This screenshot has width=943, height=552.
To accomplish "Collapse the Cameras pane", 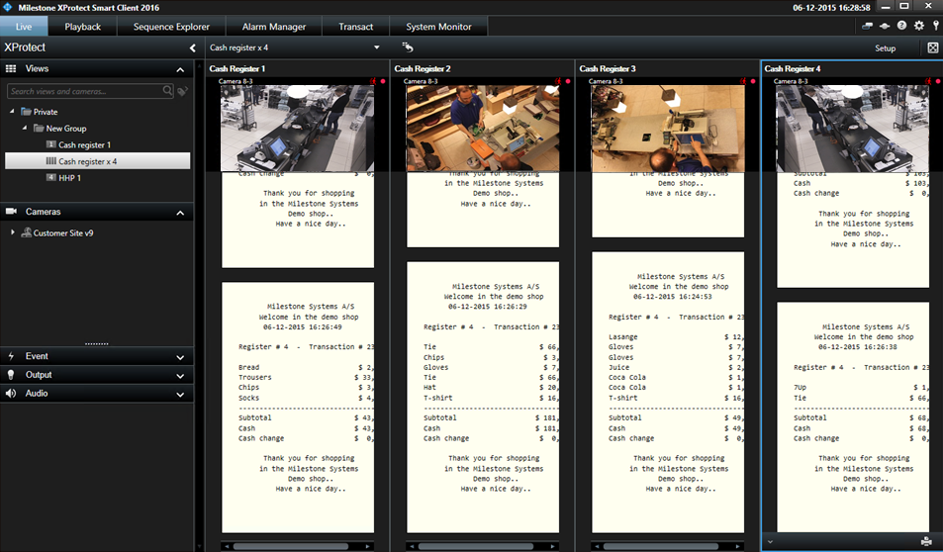I will (180, 213).
